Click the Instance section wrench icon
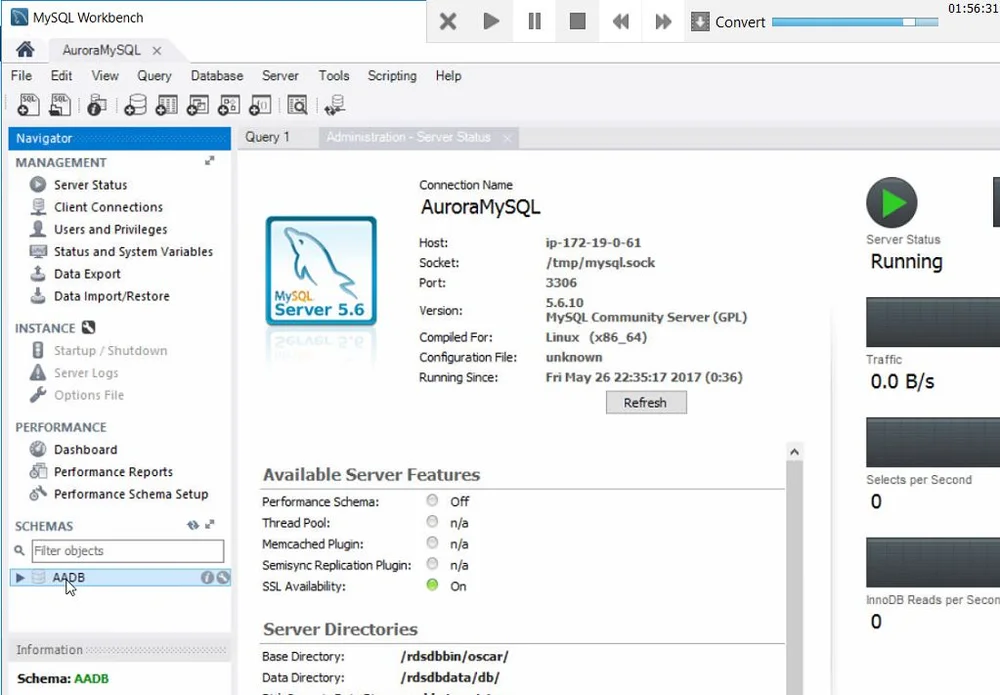1000x695 pixels. pos(89,328)
